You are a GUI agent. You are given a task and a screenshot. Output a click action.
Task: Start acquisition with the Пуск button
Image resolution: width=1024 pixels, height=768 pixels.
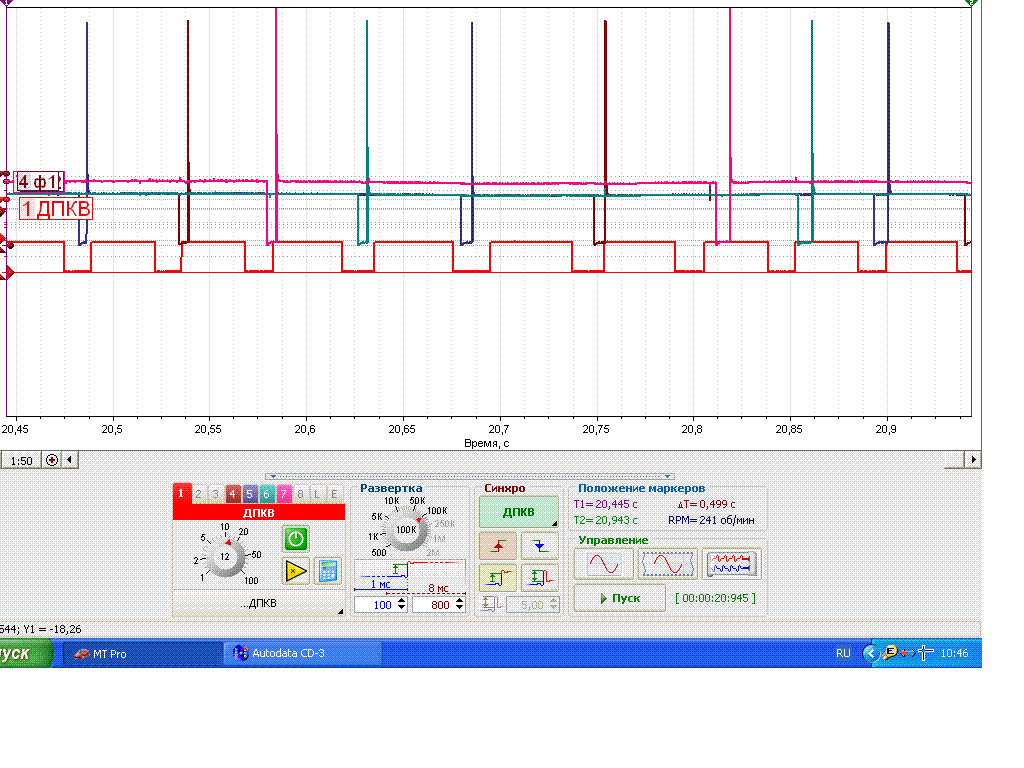point(619,598)
